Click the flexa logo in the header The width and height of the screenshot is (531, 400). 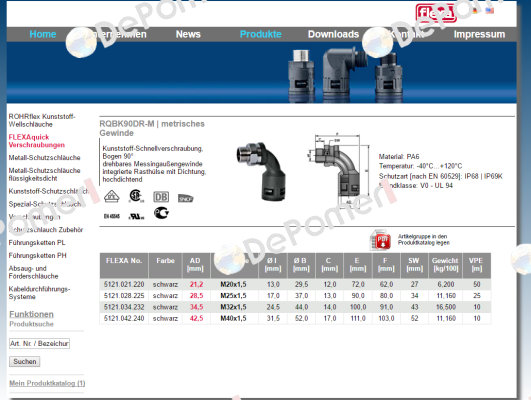click(436, 13)
